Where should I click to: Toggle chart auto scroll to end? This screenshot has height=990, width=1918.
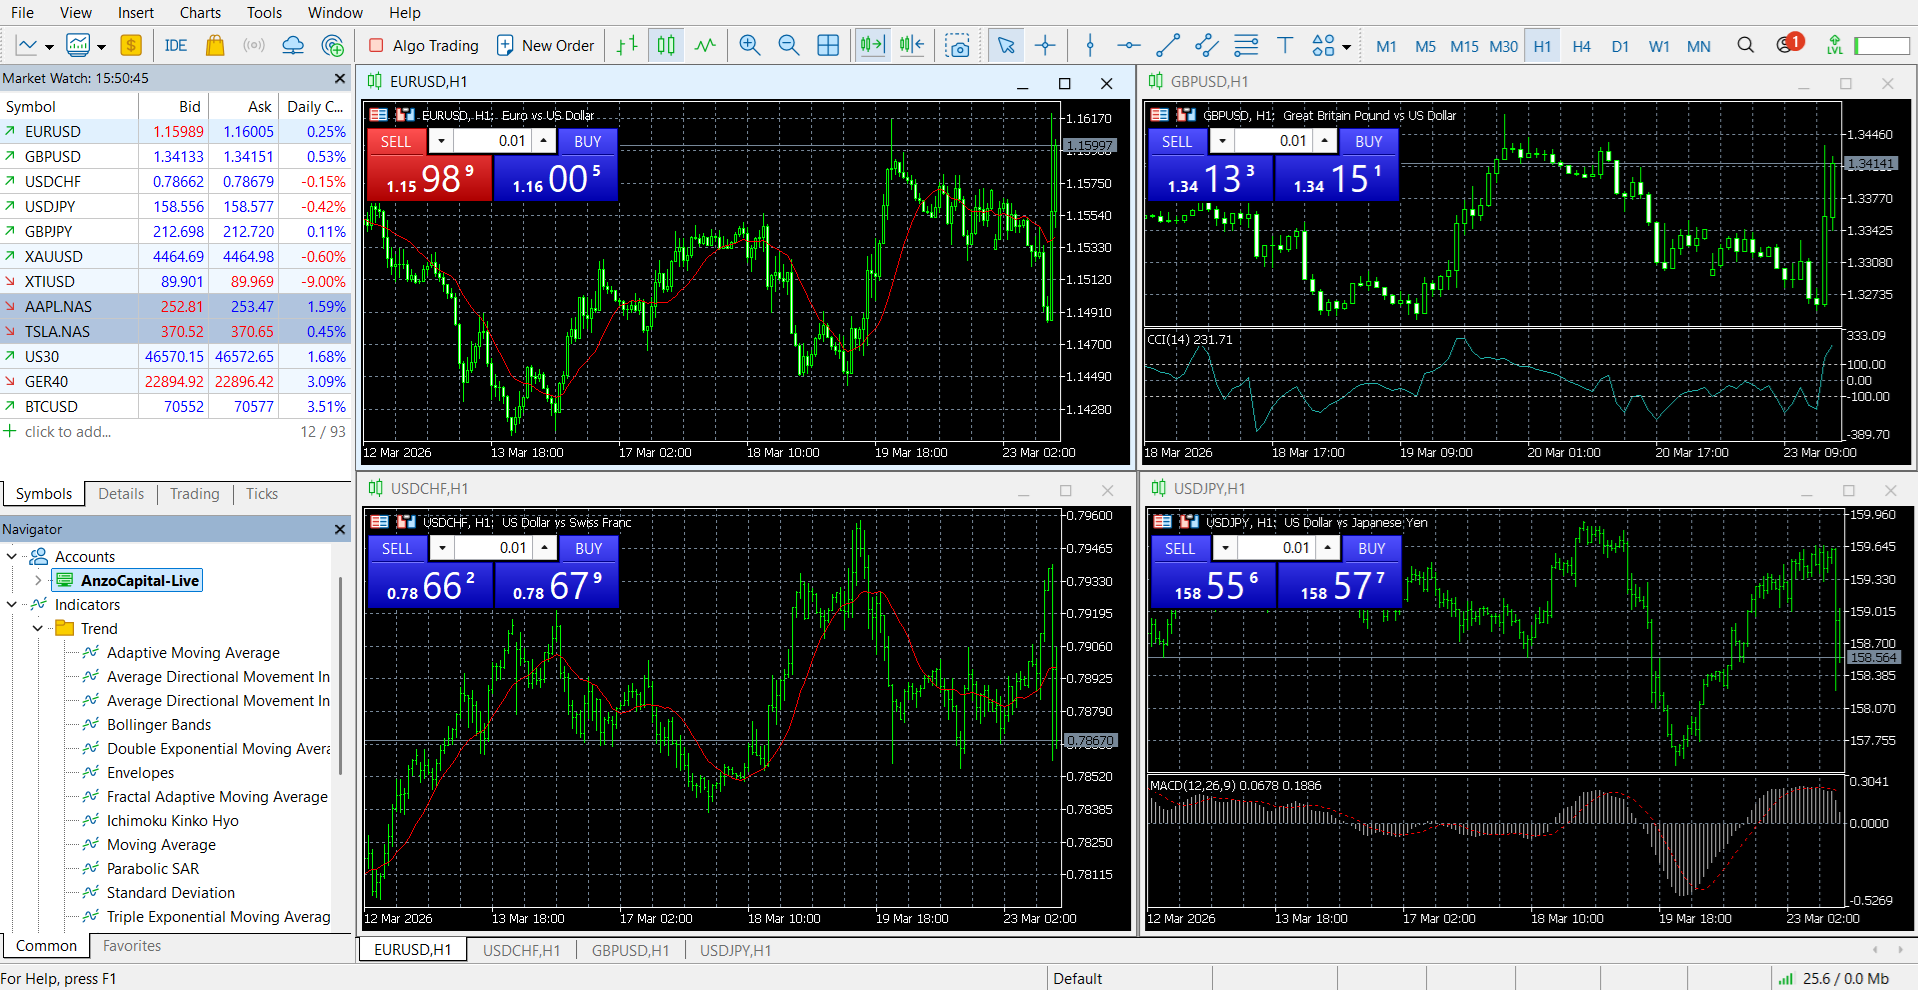click(x=873, y=45)
